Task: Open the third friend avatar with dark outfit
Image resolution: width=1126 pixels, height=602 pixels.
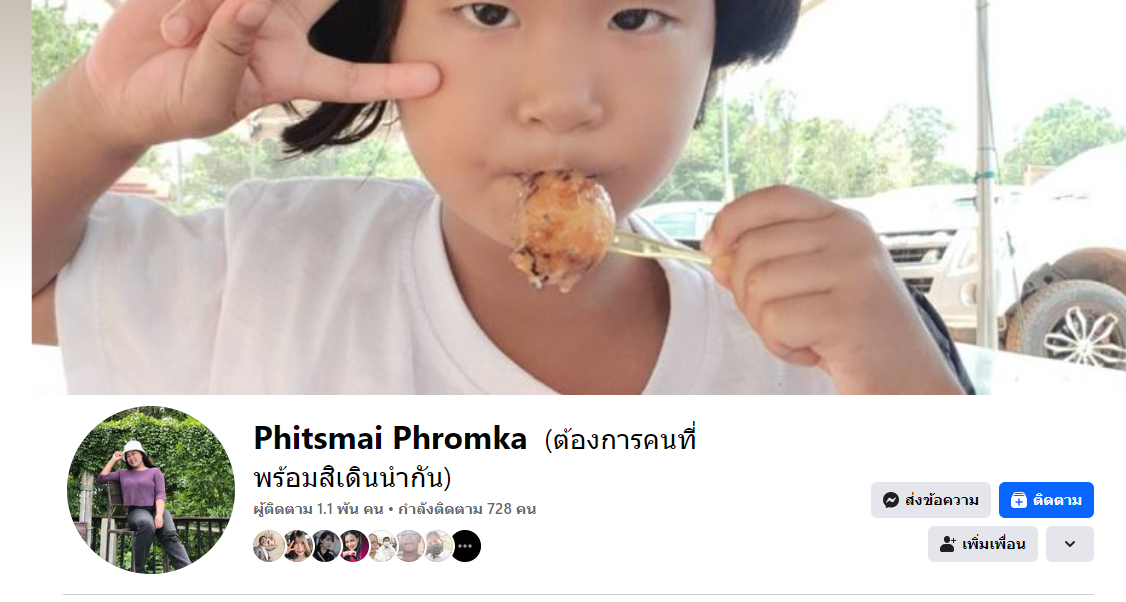Action: [x=325, y=546]
